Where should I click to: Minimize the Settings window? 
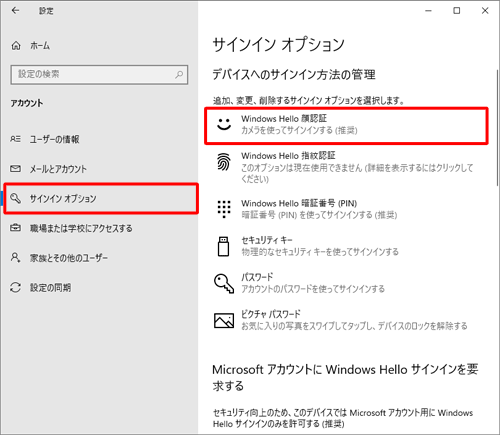click(x=428, y=11)
